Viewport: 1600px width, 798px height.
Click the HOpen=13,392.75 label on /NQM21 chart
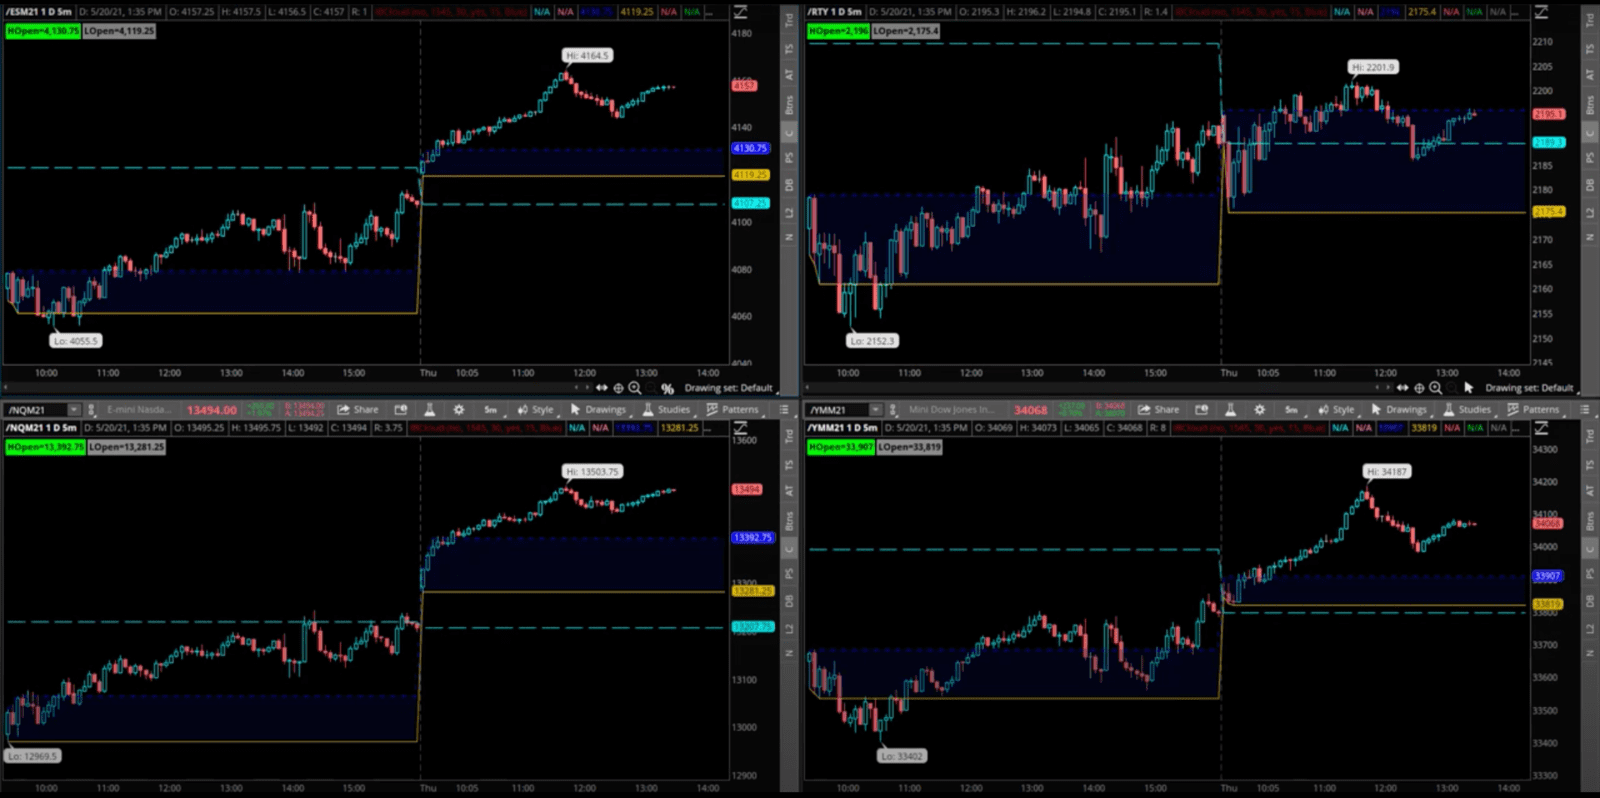(x=45, y=447)
